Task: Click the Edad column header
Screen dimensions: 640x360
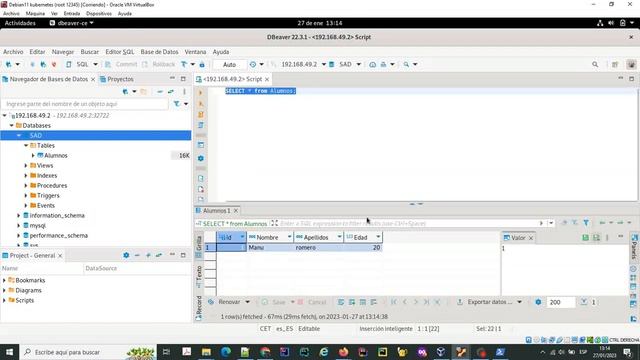Action: coord(363,237)
